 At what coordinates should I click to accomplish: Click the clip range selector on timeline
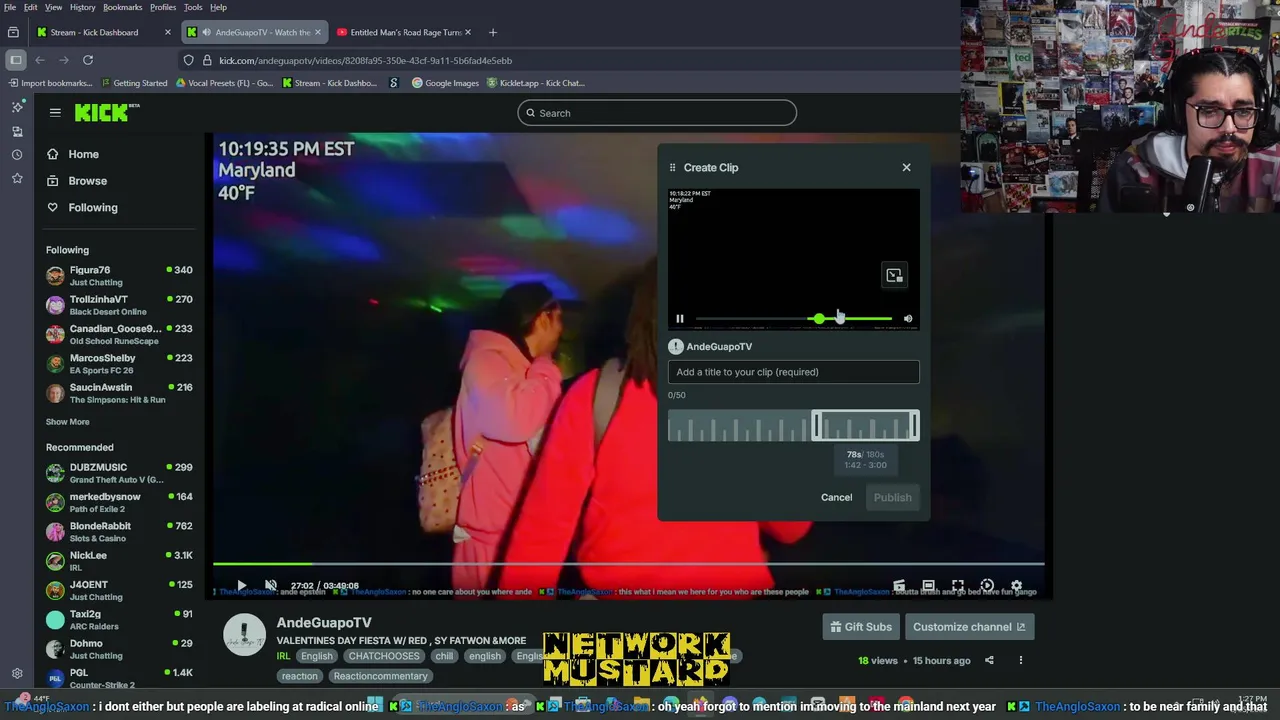click(865, 426)
